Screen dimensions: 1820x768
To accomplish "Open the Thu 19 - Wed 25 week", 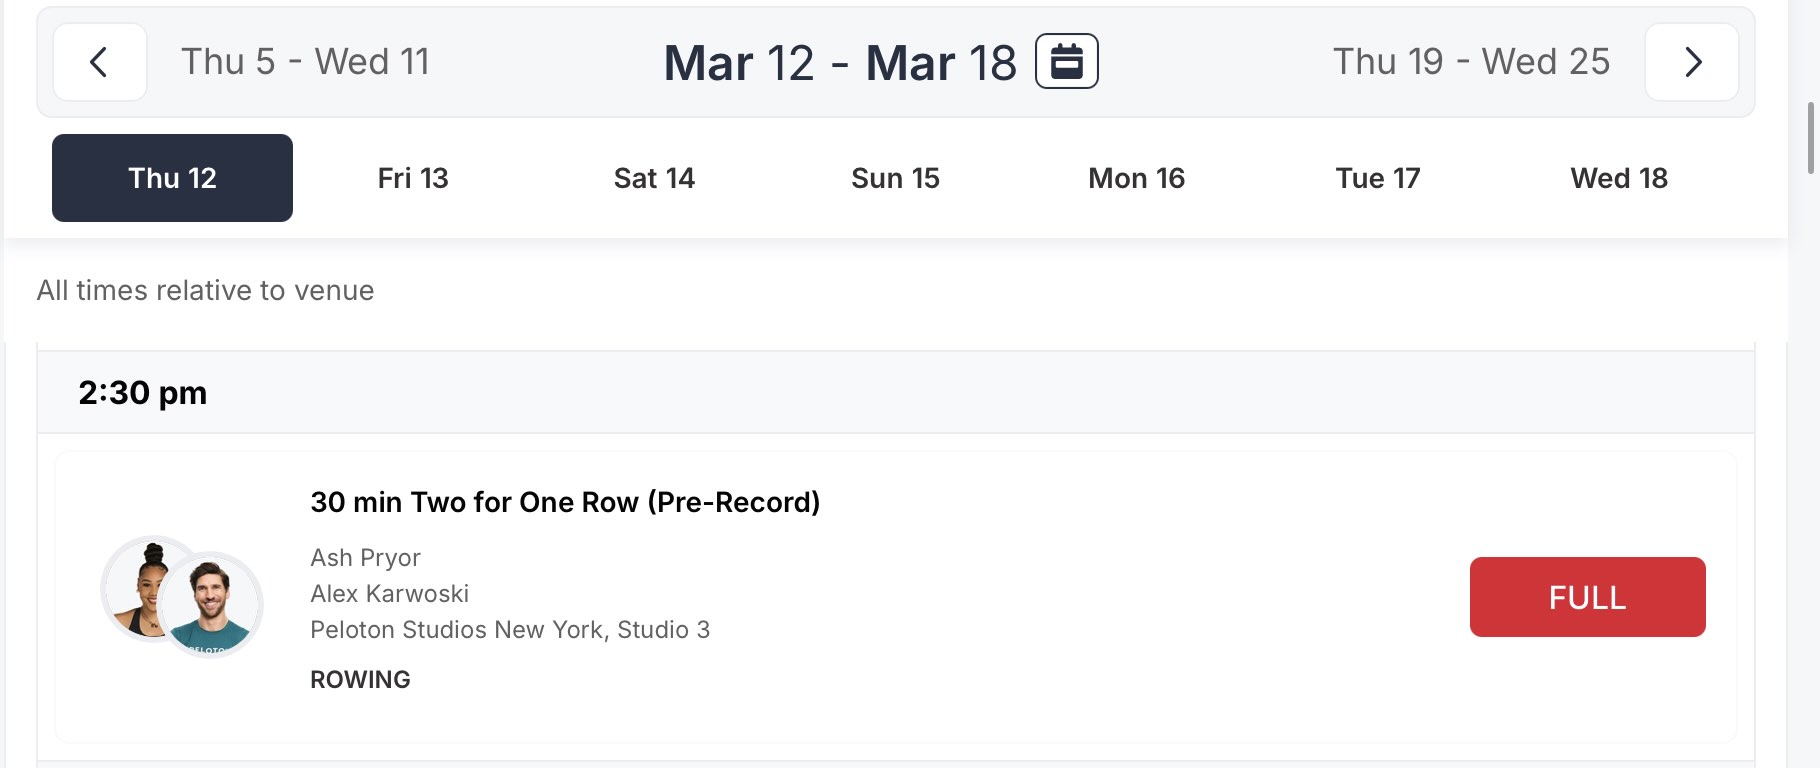I will click(x=1473, y=62).
